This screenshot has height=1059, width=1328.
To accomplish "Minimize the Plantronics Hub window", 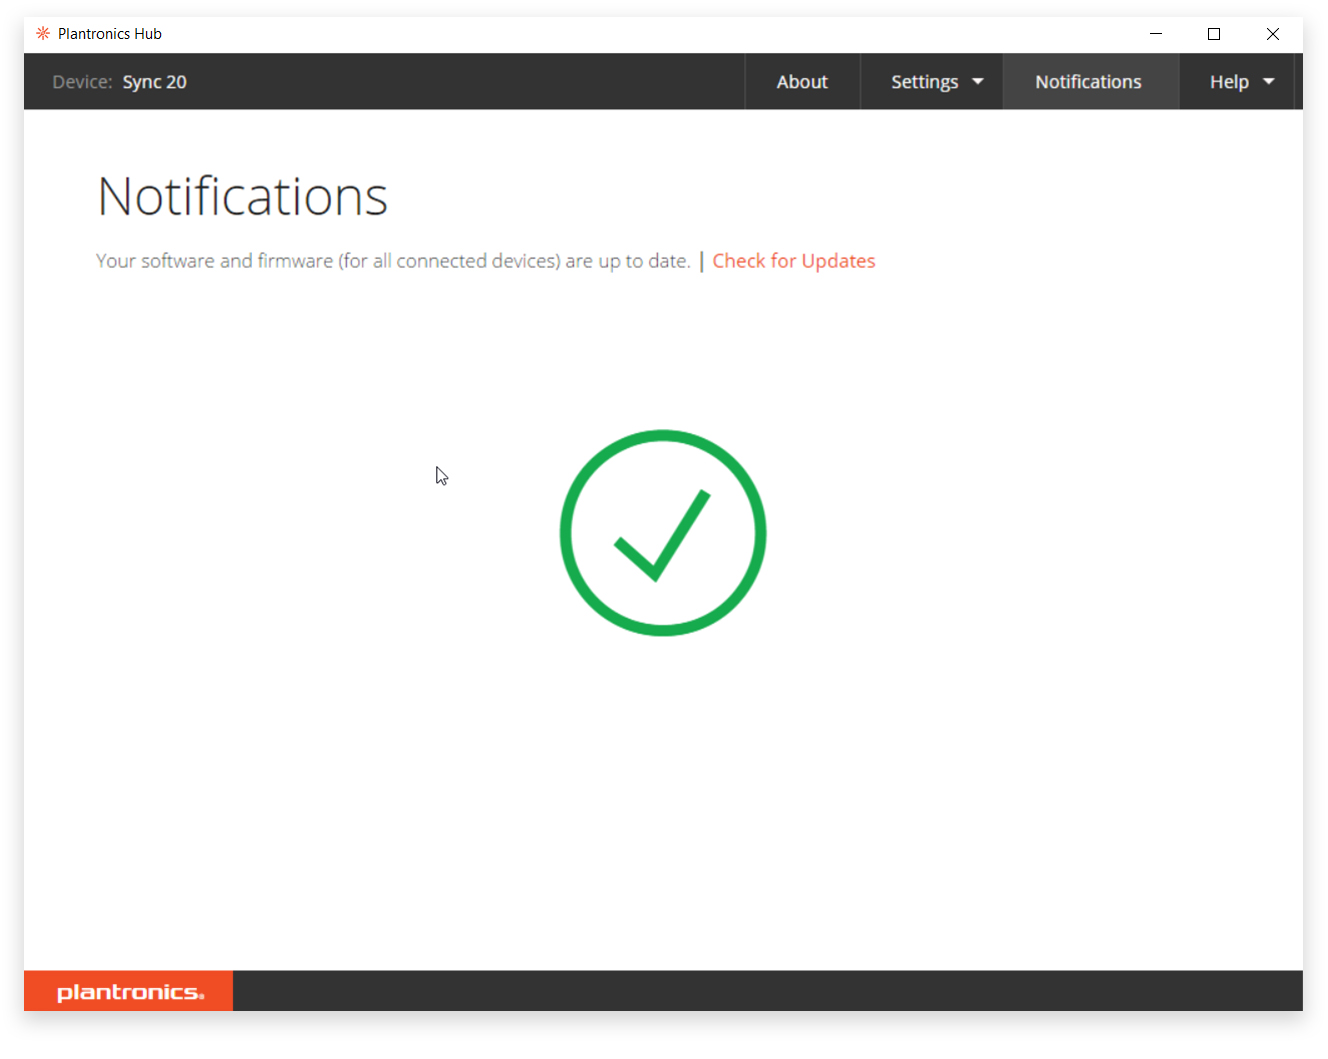I will pos(1156,34).
